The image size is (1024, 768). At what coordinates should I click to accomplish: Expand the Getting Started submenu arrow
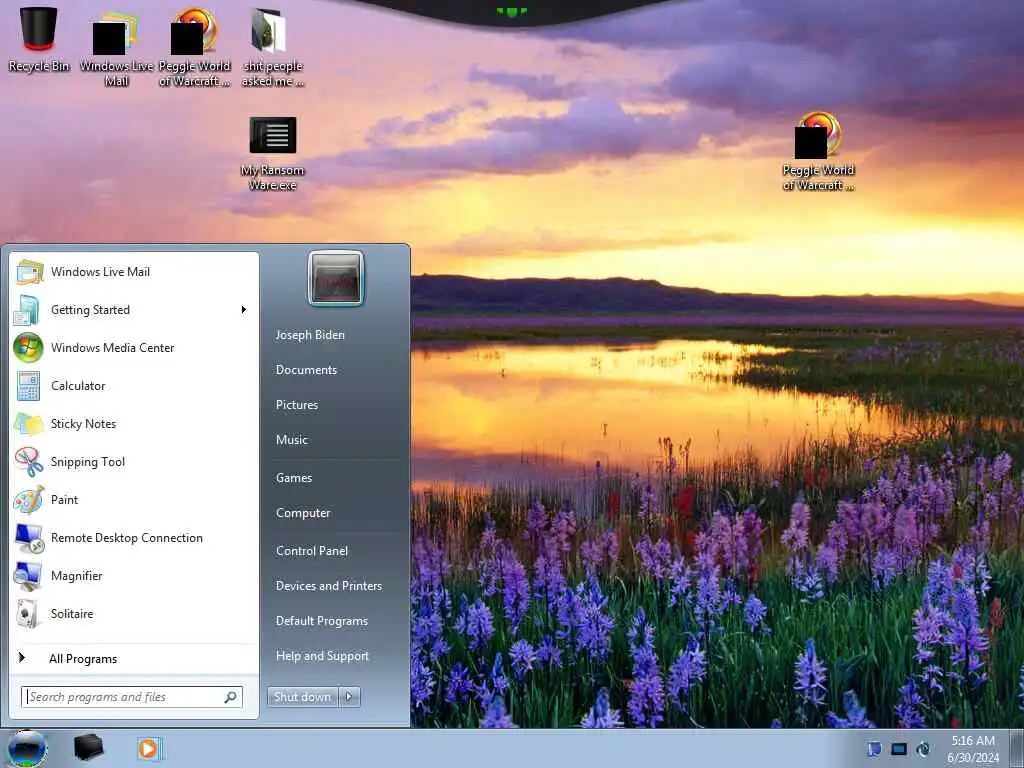[x=244, y=310]
